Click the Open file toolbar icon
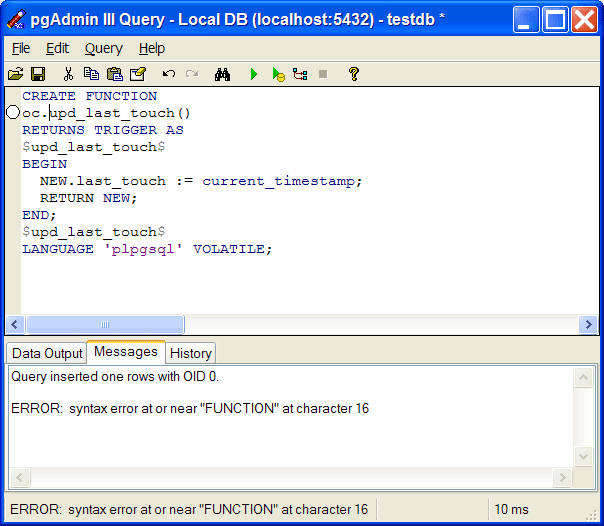Viewport: 604px width, 526px height. (15, 74)
